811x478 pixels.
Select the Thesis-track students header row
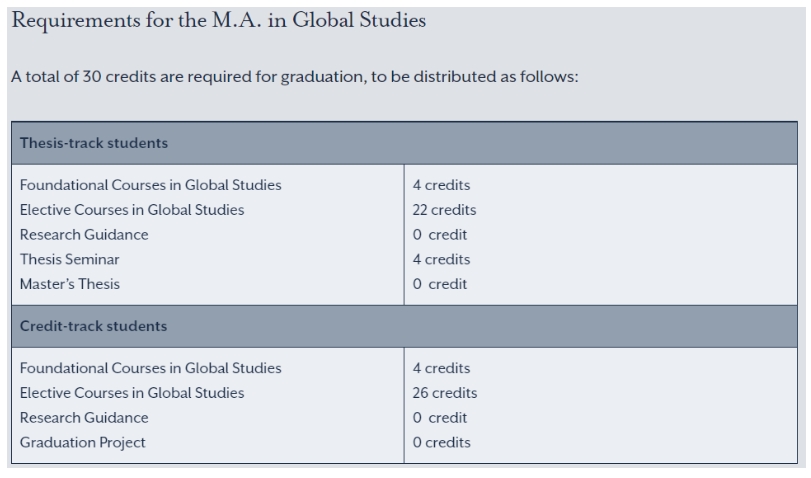pos(404,143)
